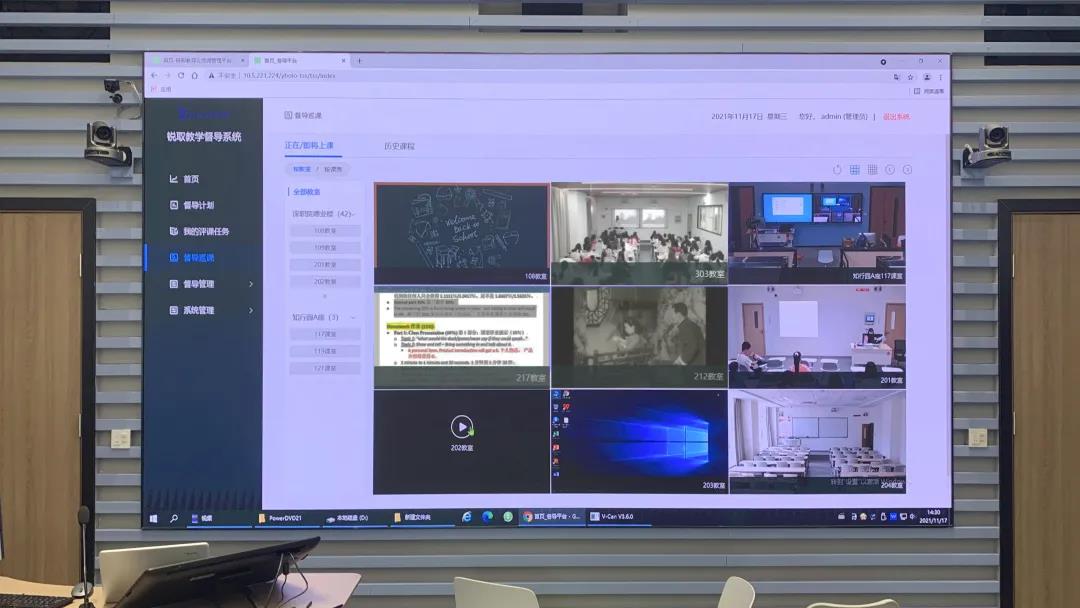Viewport: 1080px width, 608px height.
Task: Choose 117课室 from the classroom list
Action: [x=325, y=335]
